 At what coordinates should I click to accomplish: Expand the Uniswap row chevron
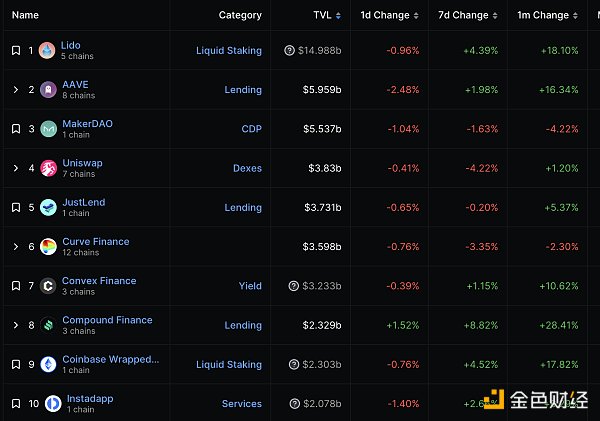[x=16, y=168]
